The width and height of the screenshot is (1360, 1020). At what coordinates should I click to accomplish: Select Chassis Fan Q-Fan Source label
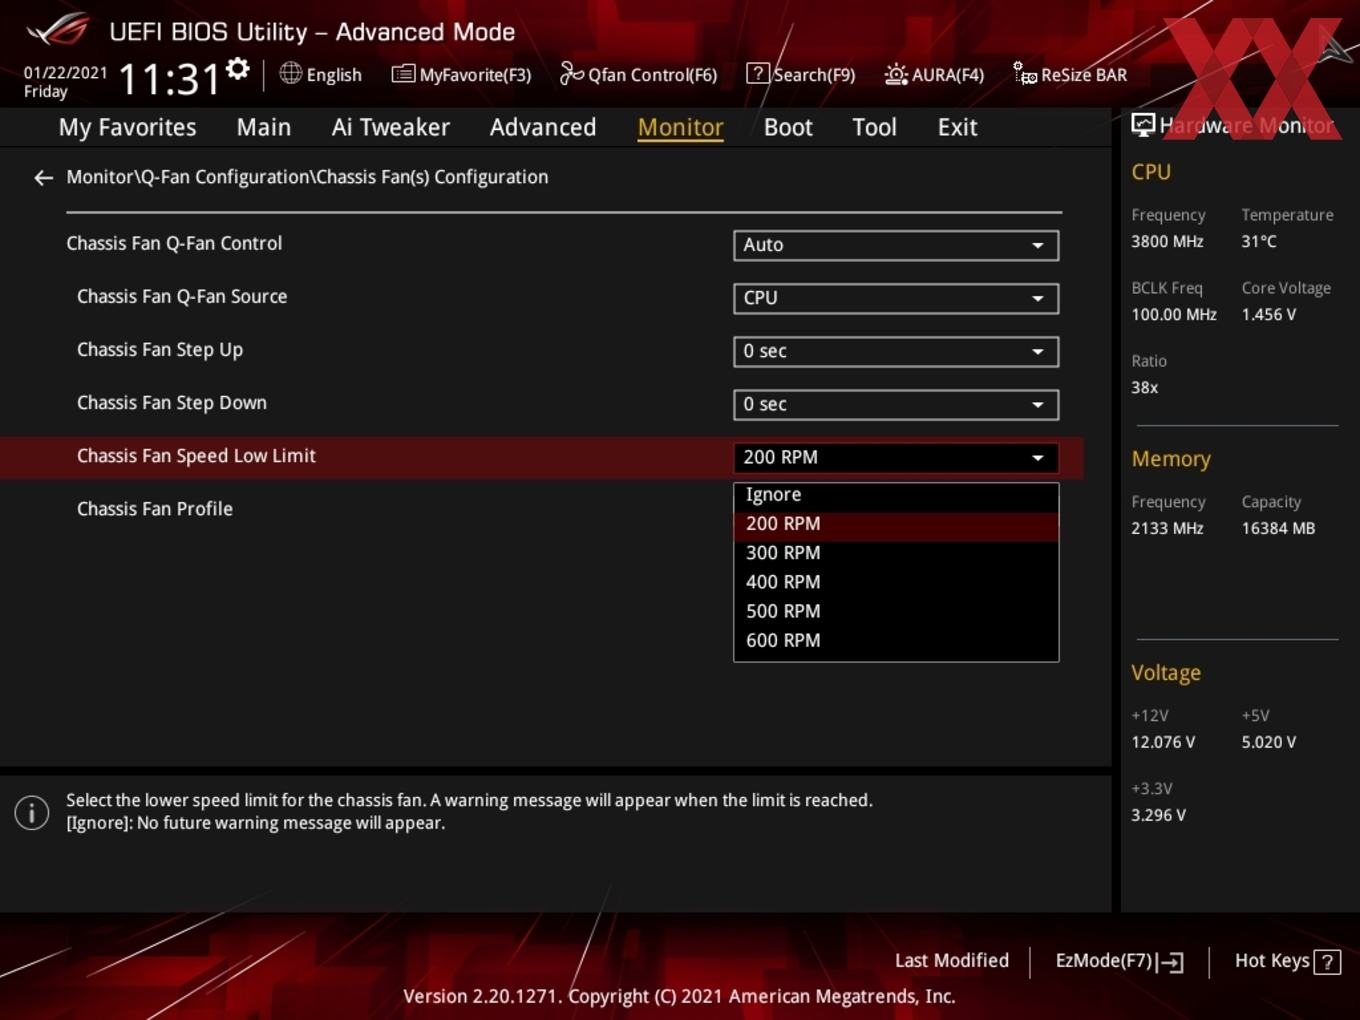pos(182,296)
